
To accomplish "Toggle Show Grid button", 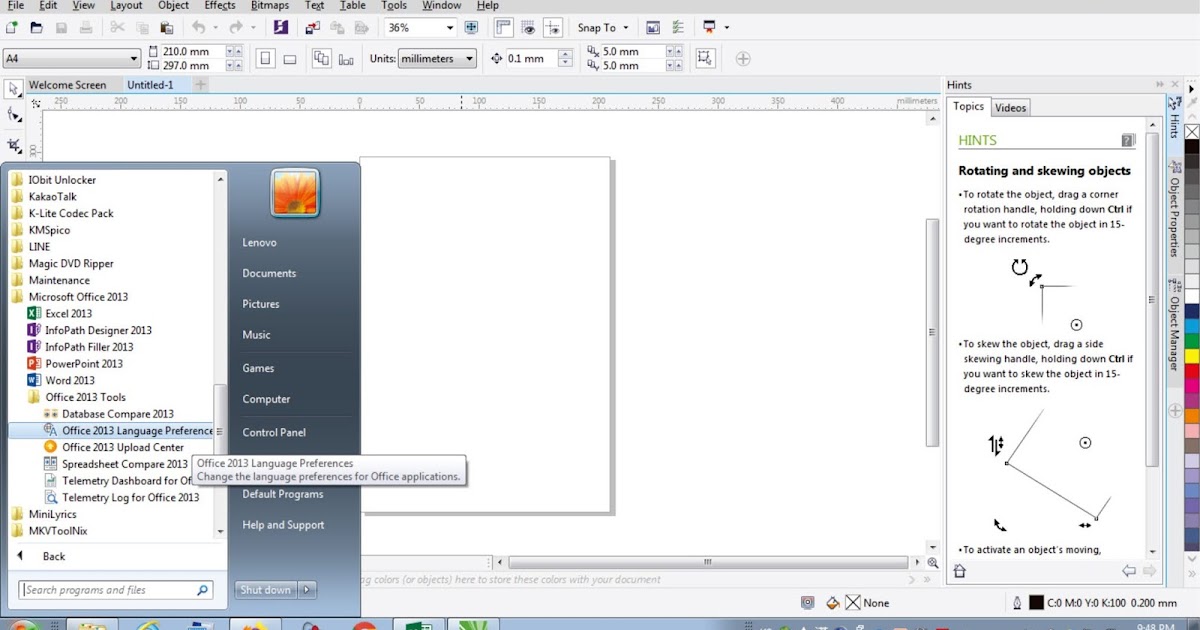I will pyautogui.click(x=528, y=28).
